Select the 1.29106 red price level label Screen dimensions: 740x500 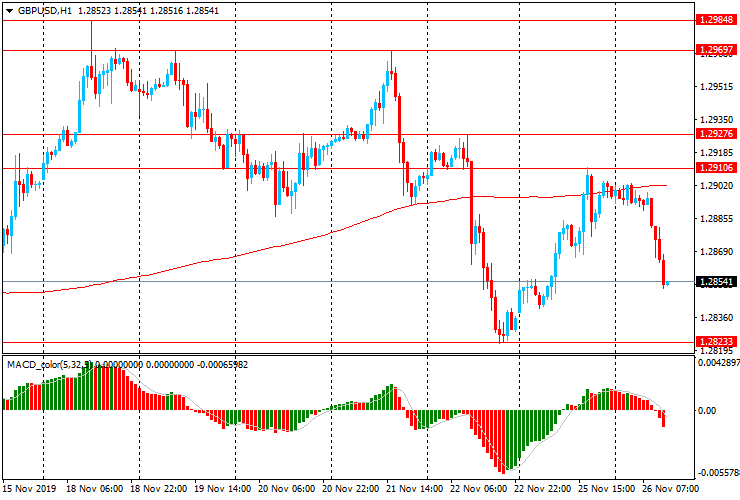tap(716, 168)
